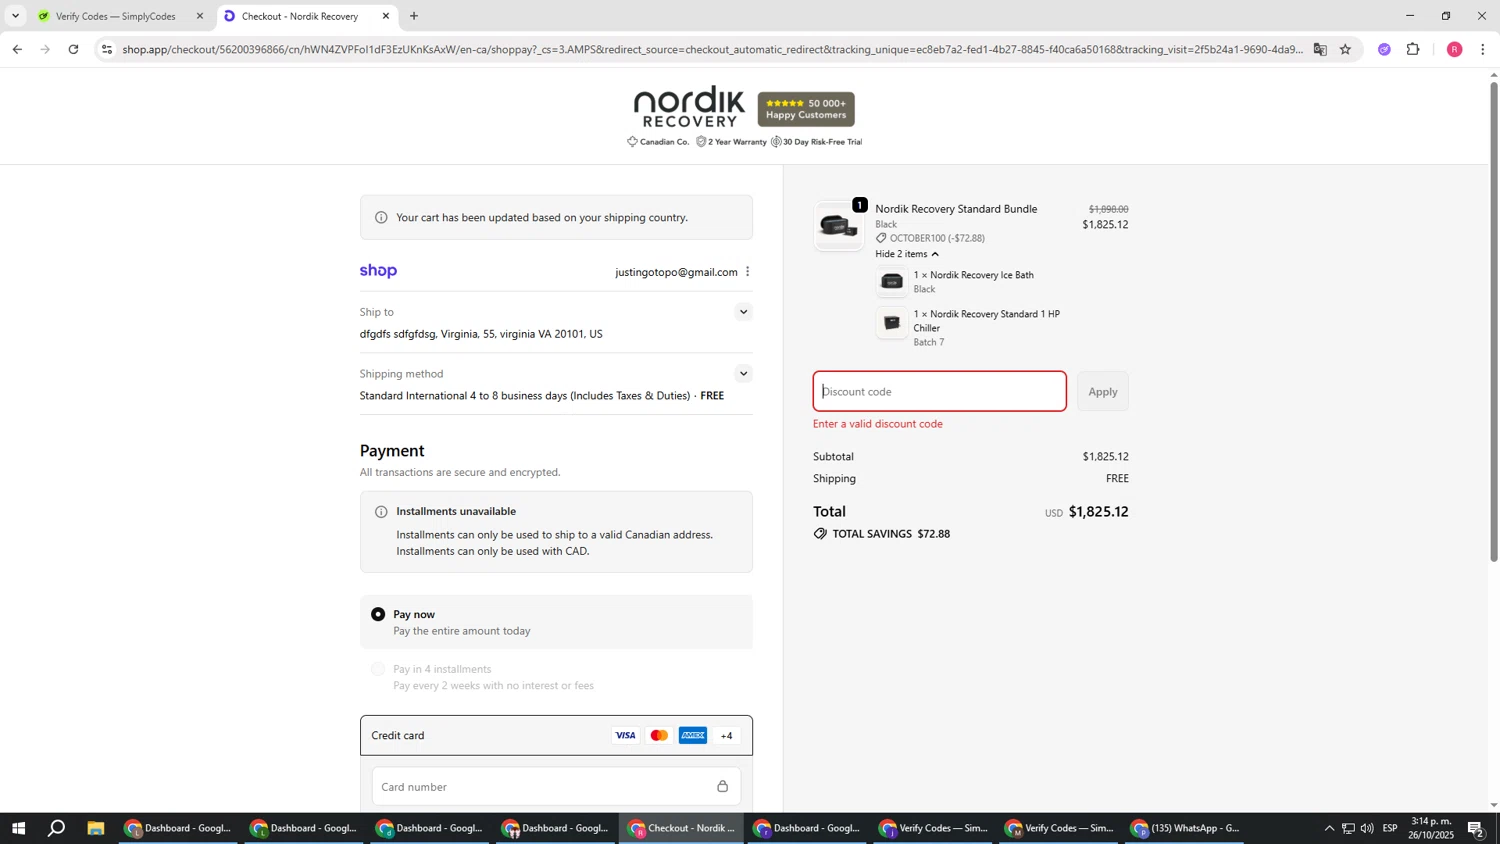Viewport: 1500px width, 844px height.
Task: Reload the checkout page
Action: 73,49
